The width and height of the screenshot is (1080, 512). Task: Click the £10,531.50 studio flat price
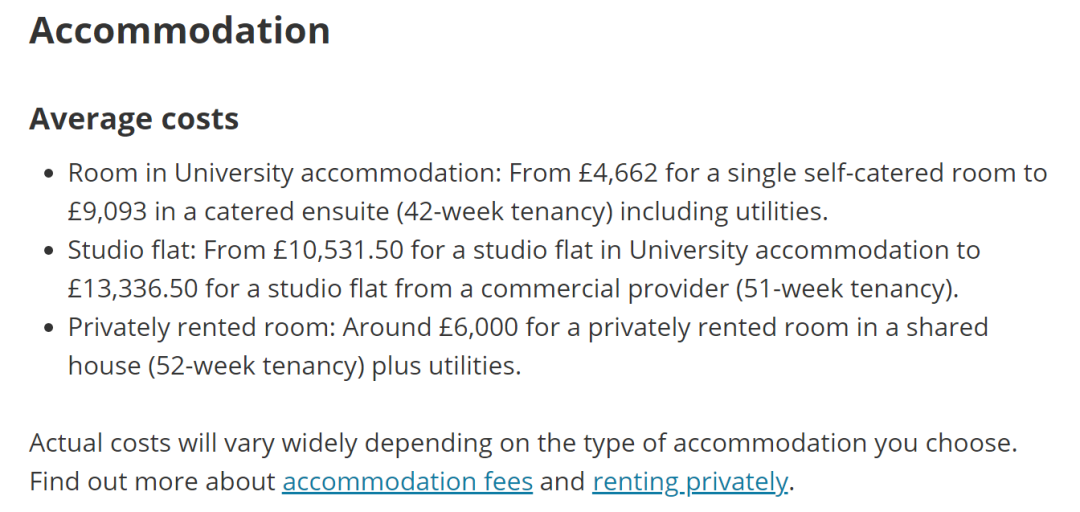coord(338,250)
